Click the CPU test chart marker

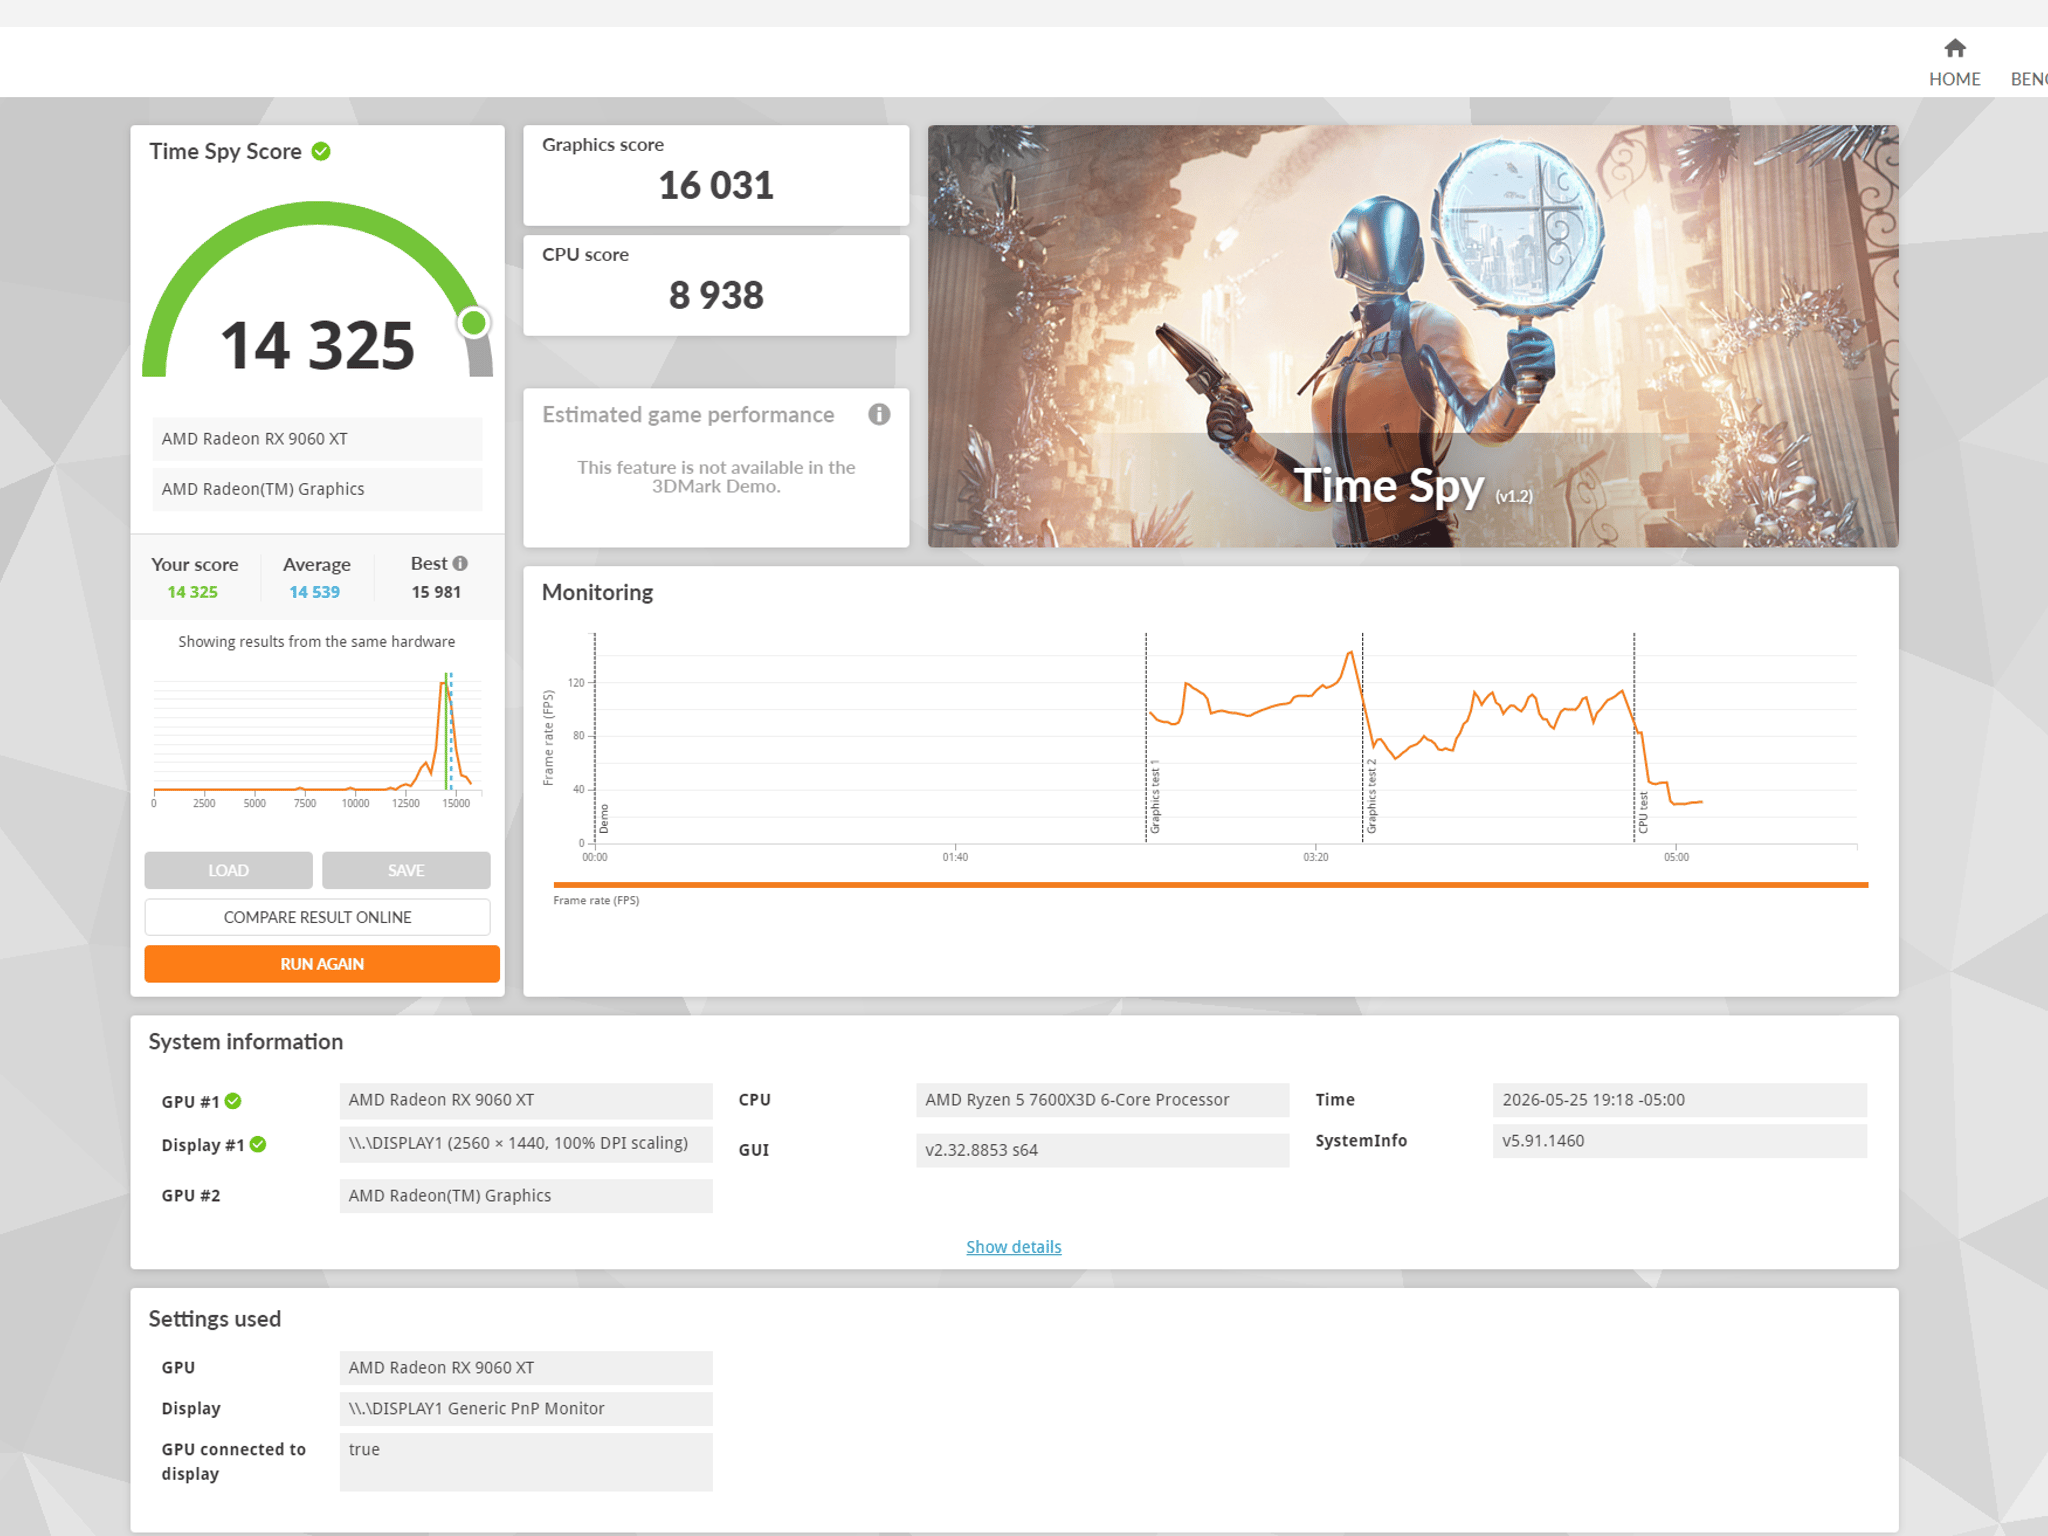point(1642,812)
